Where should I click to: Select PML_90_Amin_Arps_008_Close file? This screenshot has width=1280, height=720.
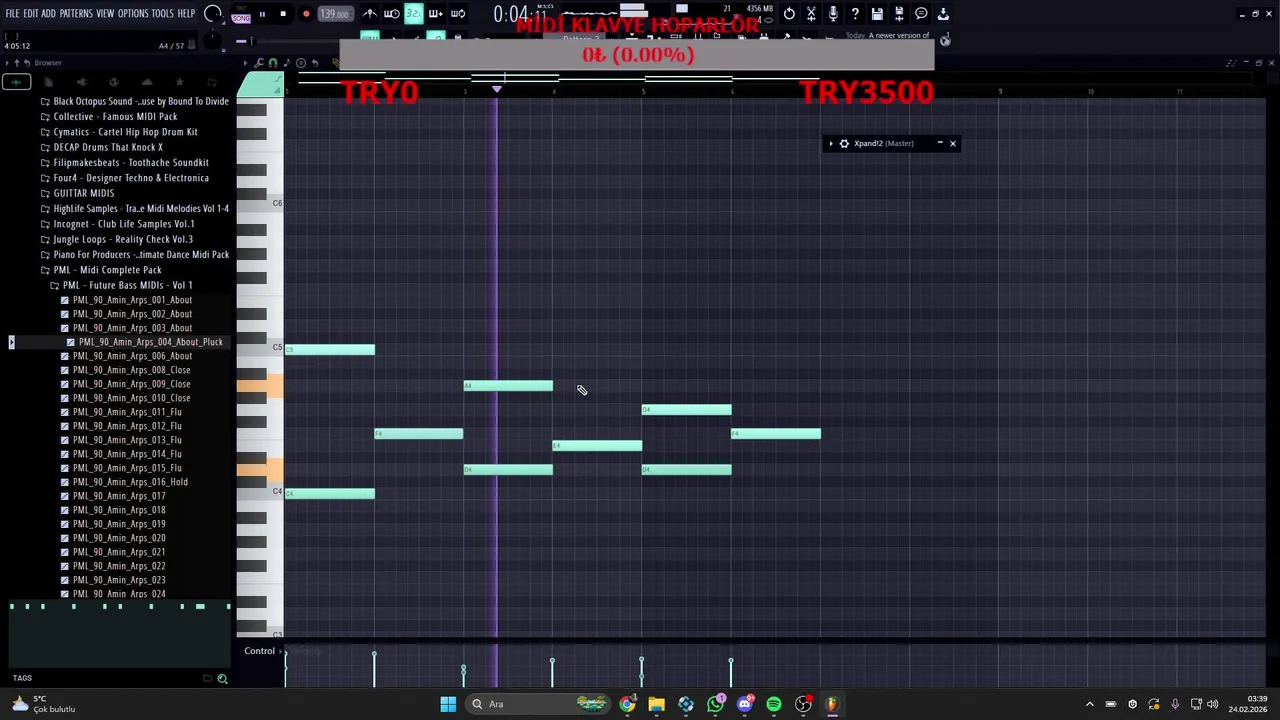(126, 370)
